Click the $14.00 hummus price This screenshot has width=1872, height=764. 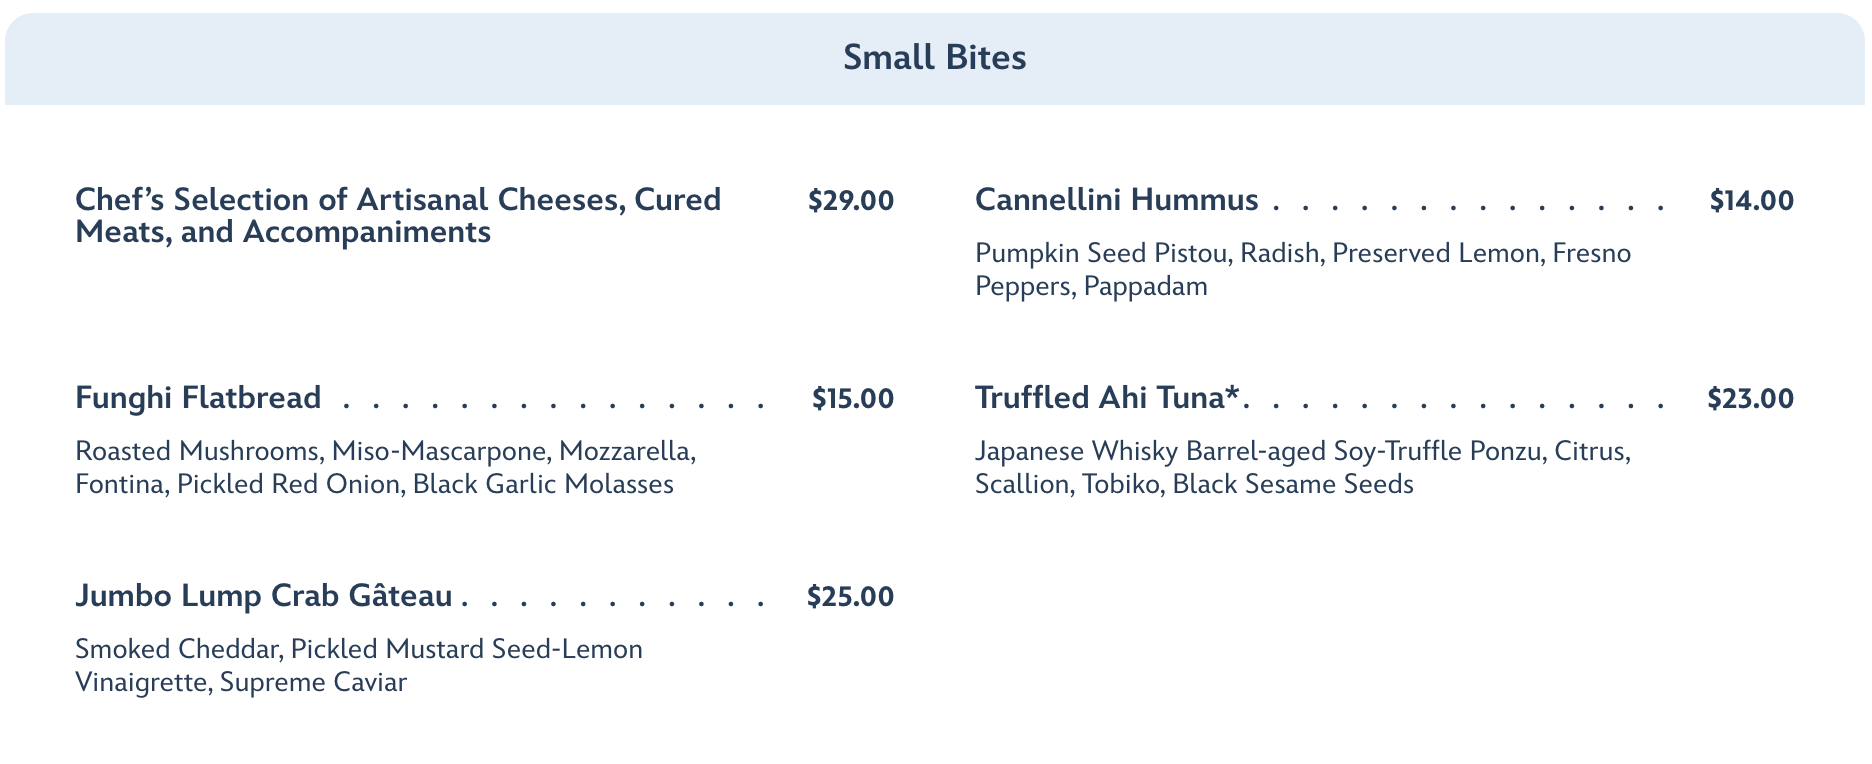(x=1751, y=201)
